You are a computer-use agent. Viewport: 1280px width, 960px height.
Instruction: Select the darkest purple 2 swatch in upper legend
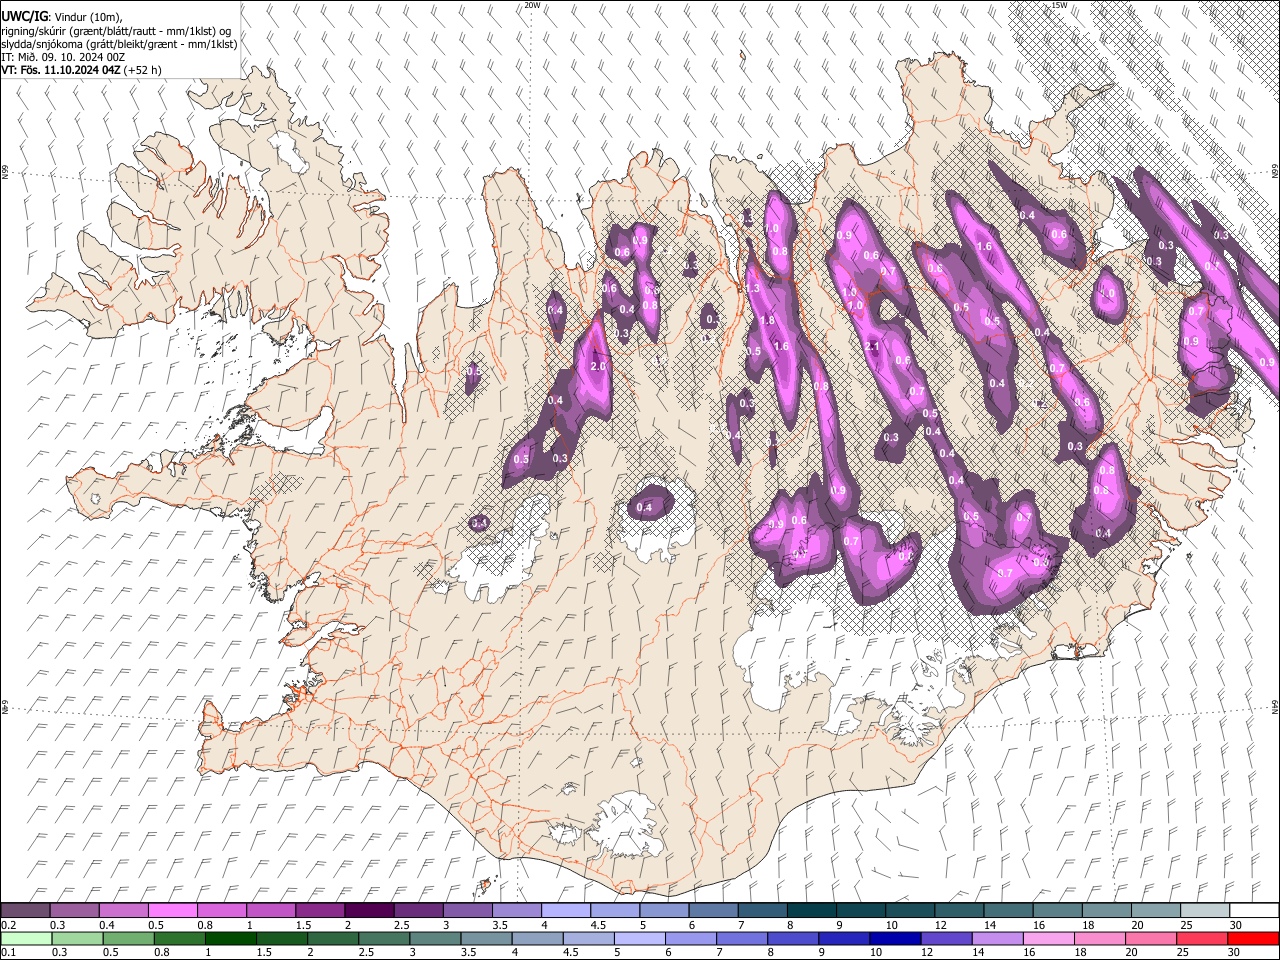tap(368, 911)
